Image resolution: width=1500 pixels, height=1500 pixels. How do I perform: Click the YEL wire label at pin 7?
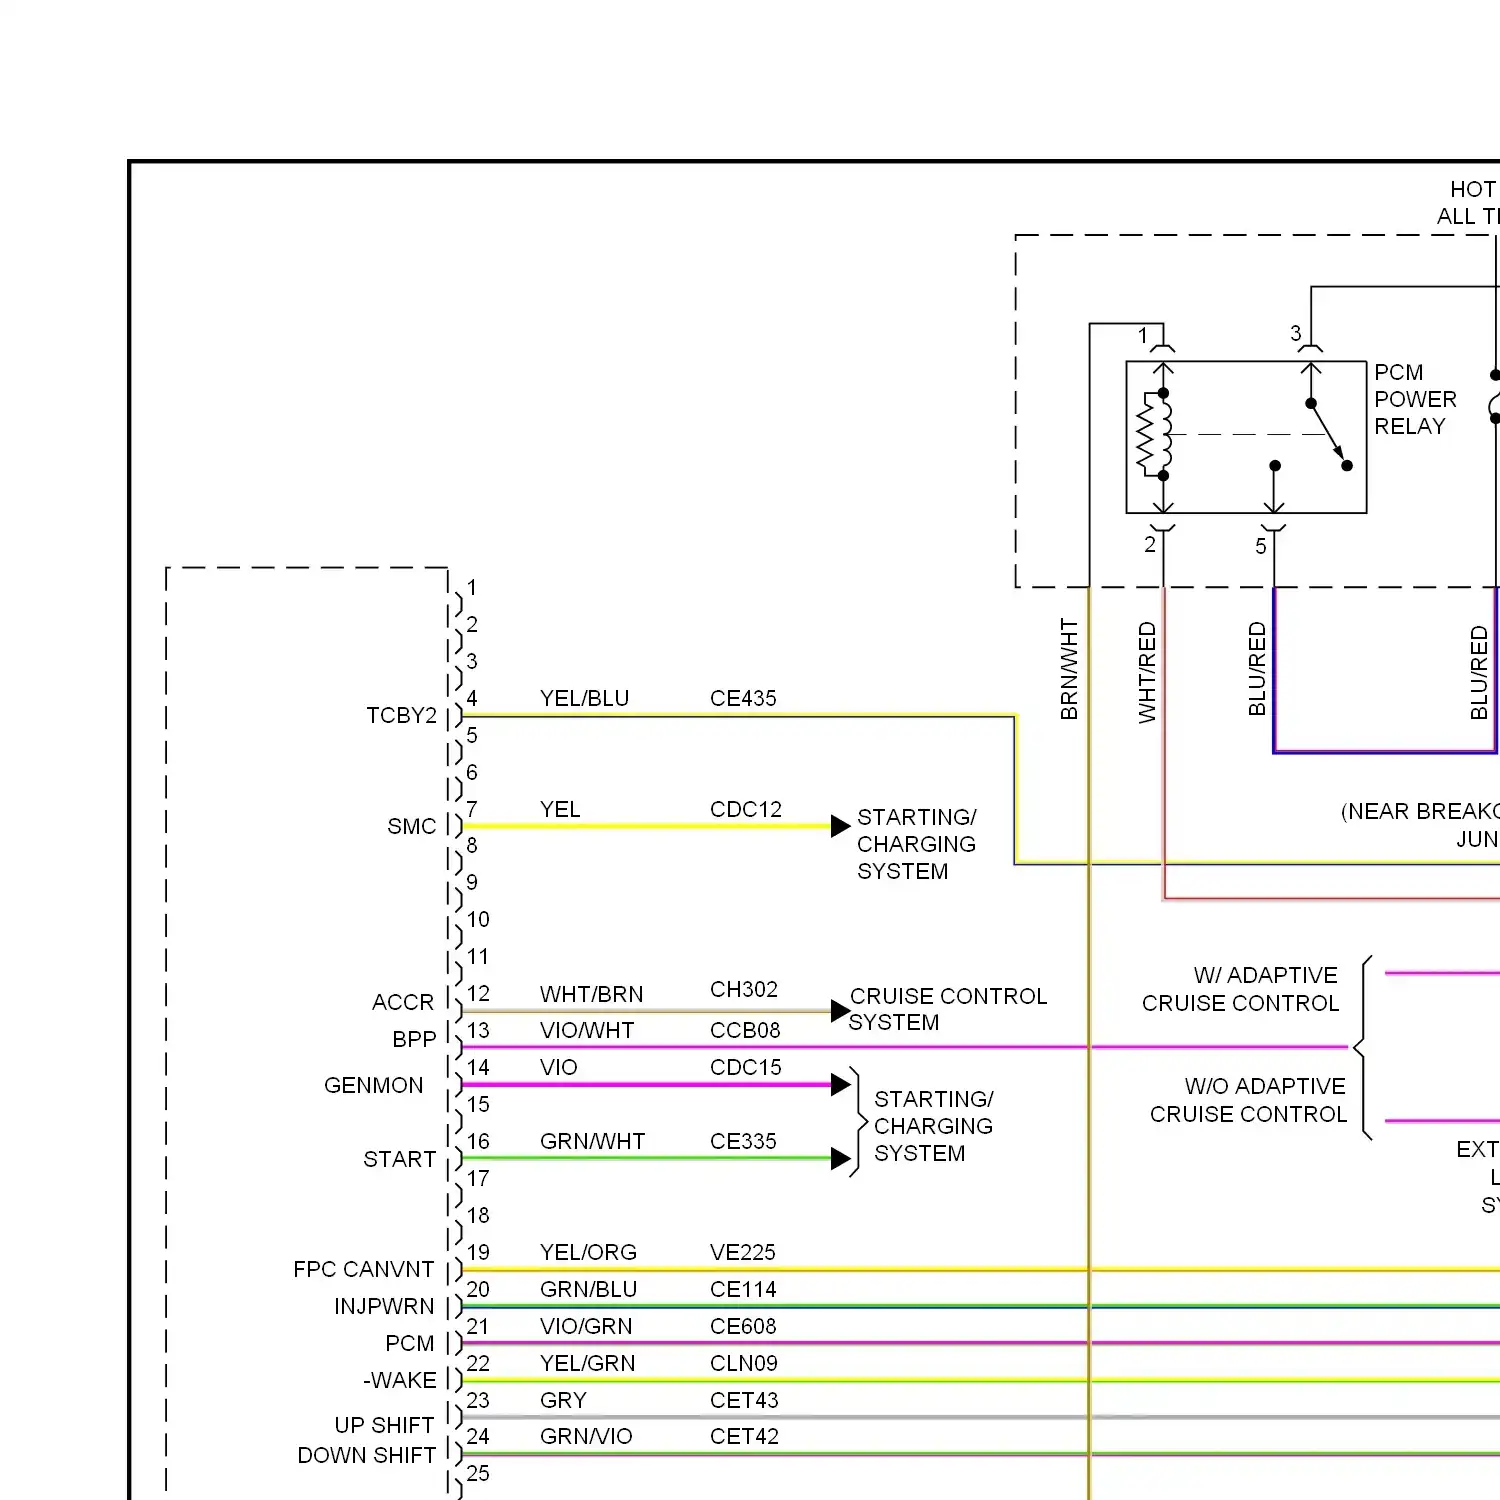[x=560, y=809]
